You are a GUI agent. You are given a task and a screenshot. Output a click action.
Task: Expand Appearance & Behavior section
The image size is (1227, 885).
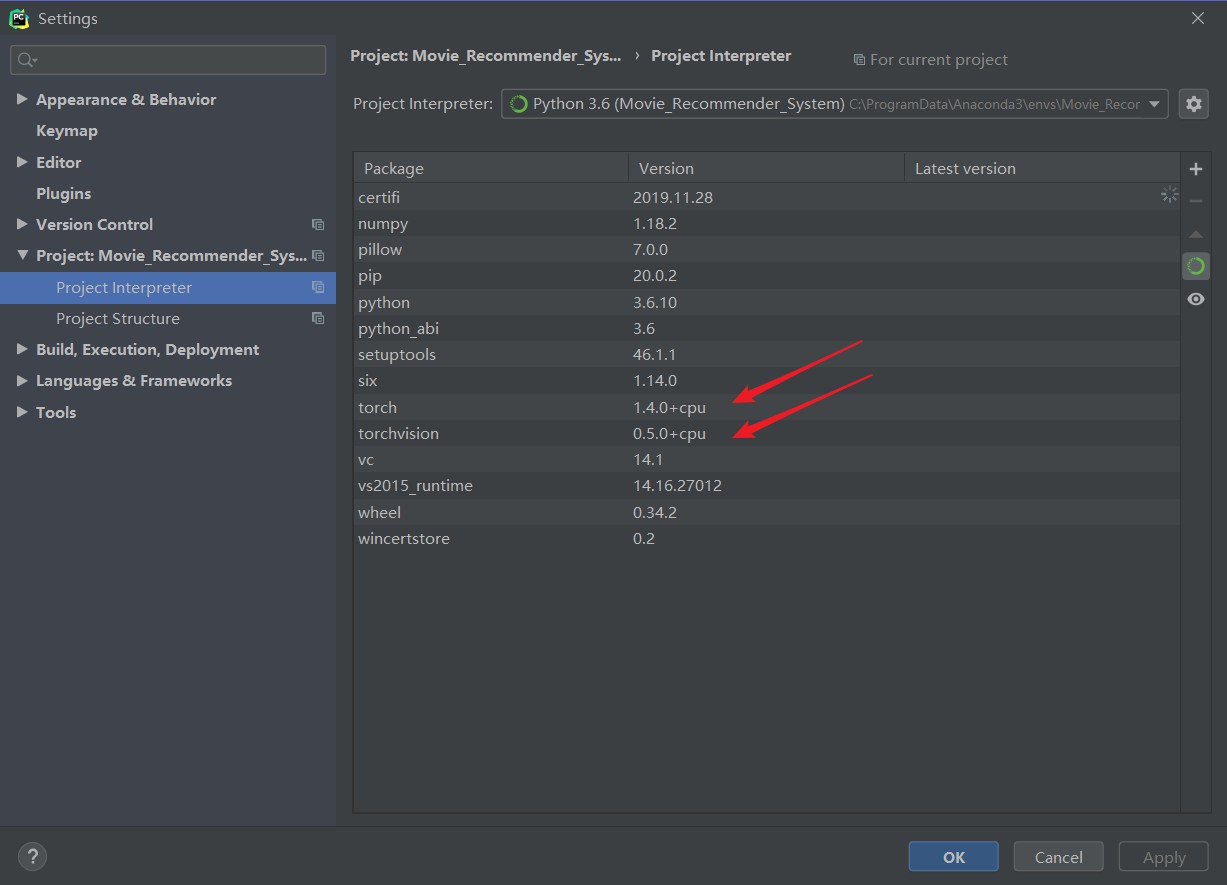(22, 99)
